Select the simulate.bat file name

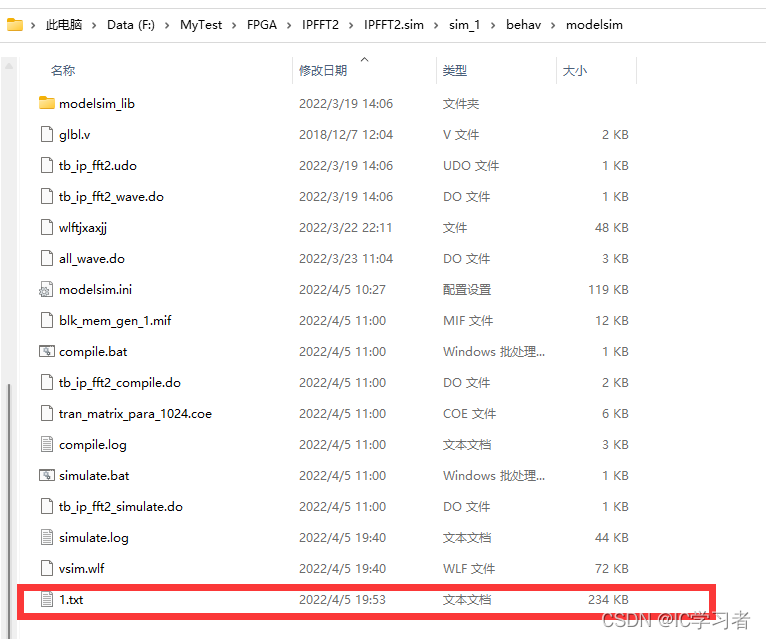(94, 475)
